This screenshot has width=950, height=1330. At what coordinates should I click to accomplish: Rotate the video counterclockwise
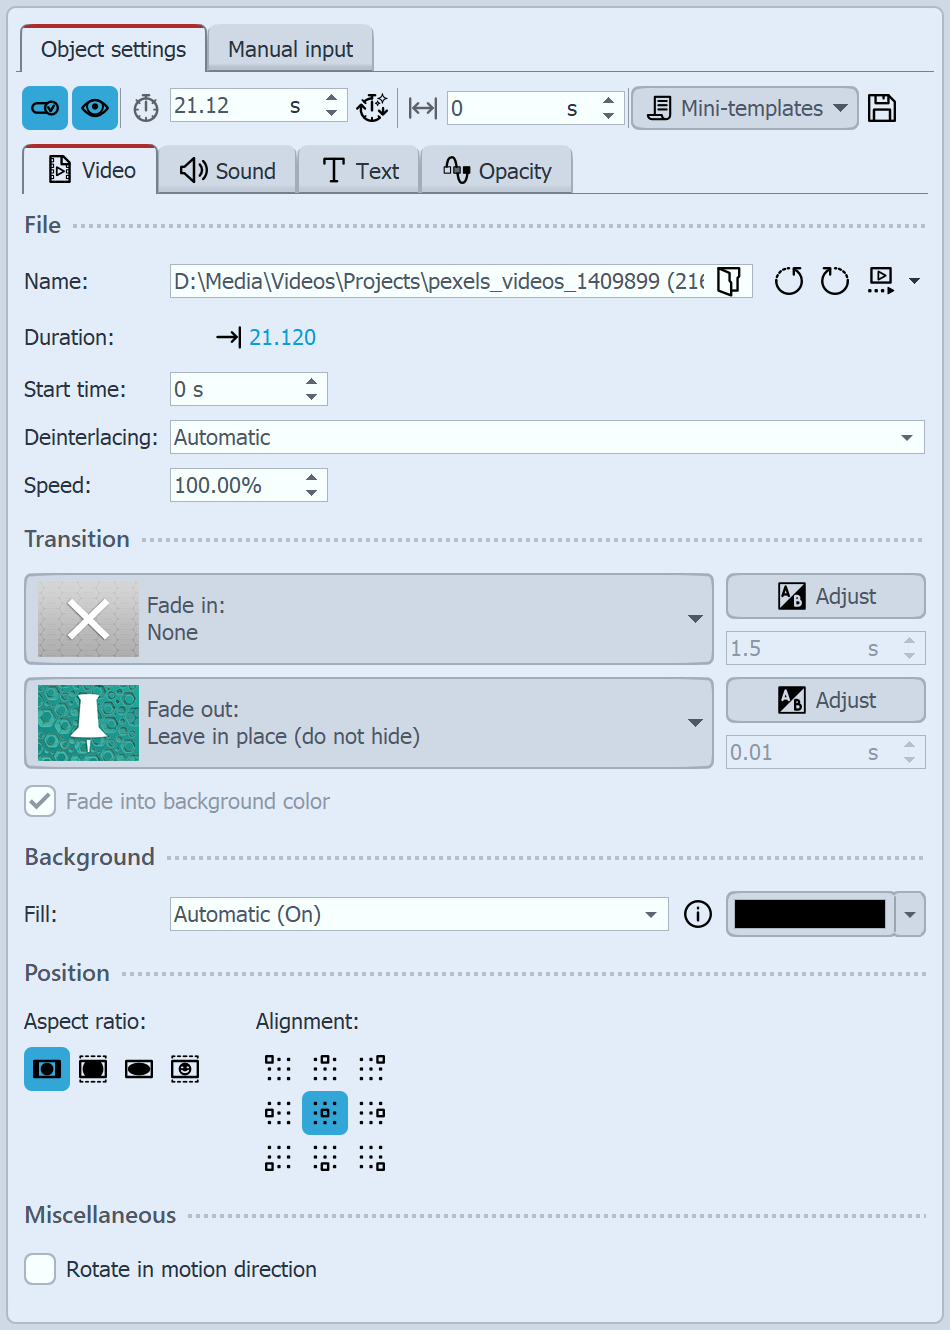tap(788, 281)
